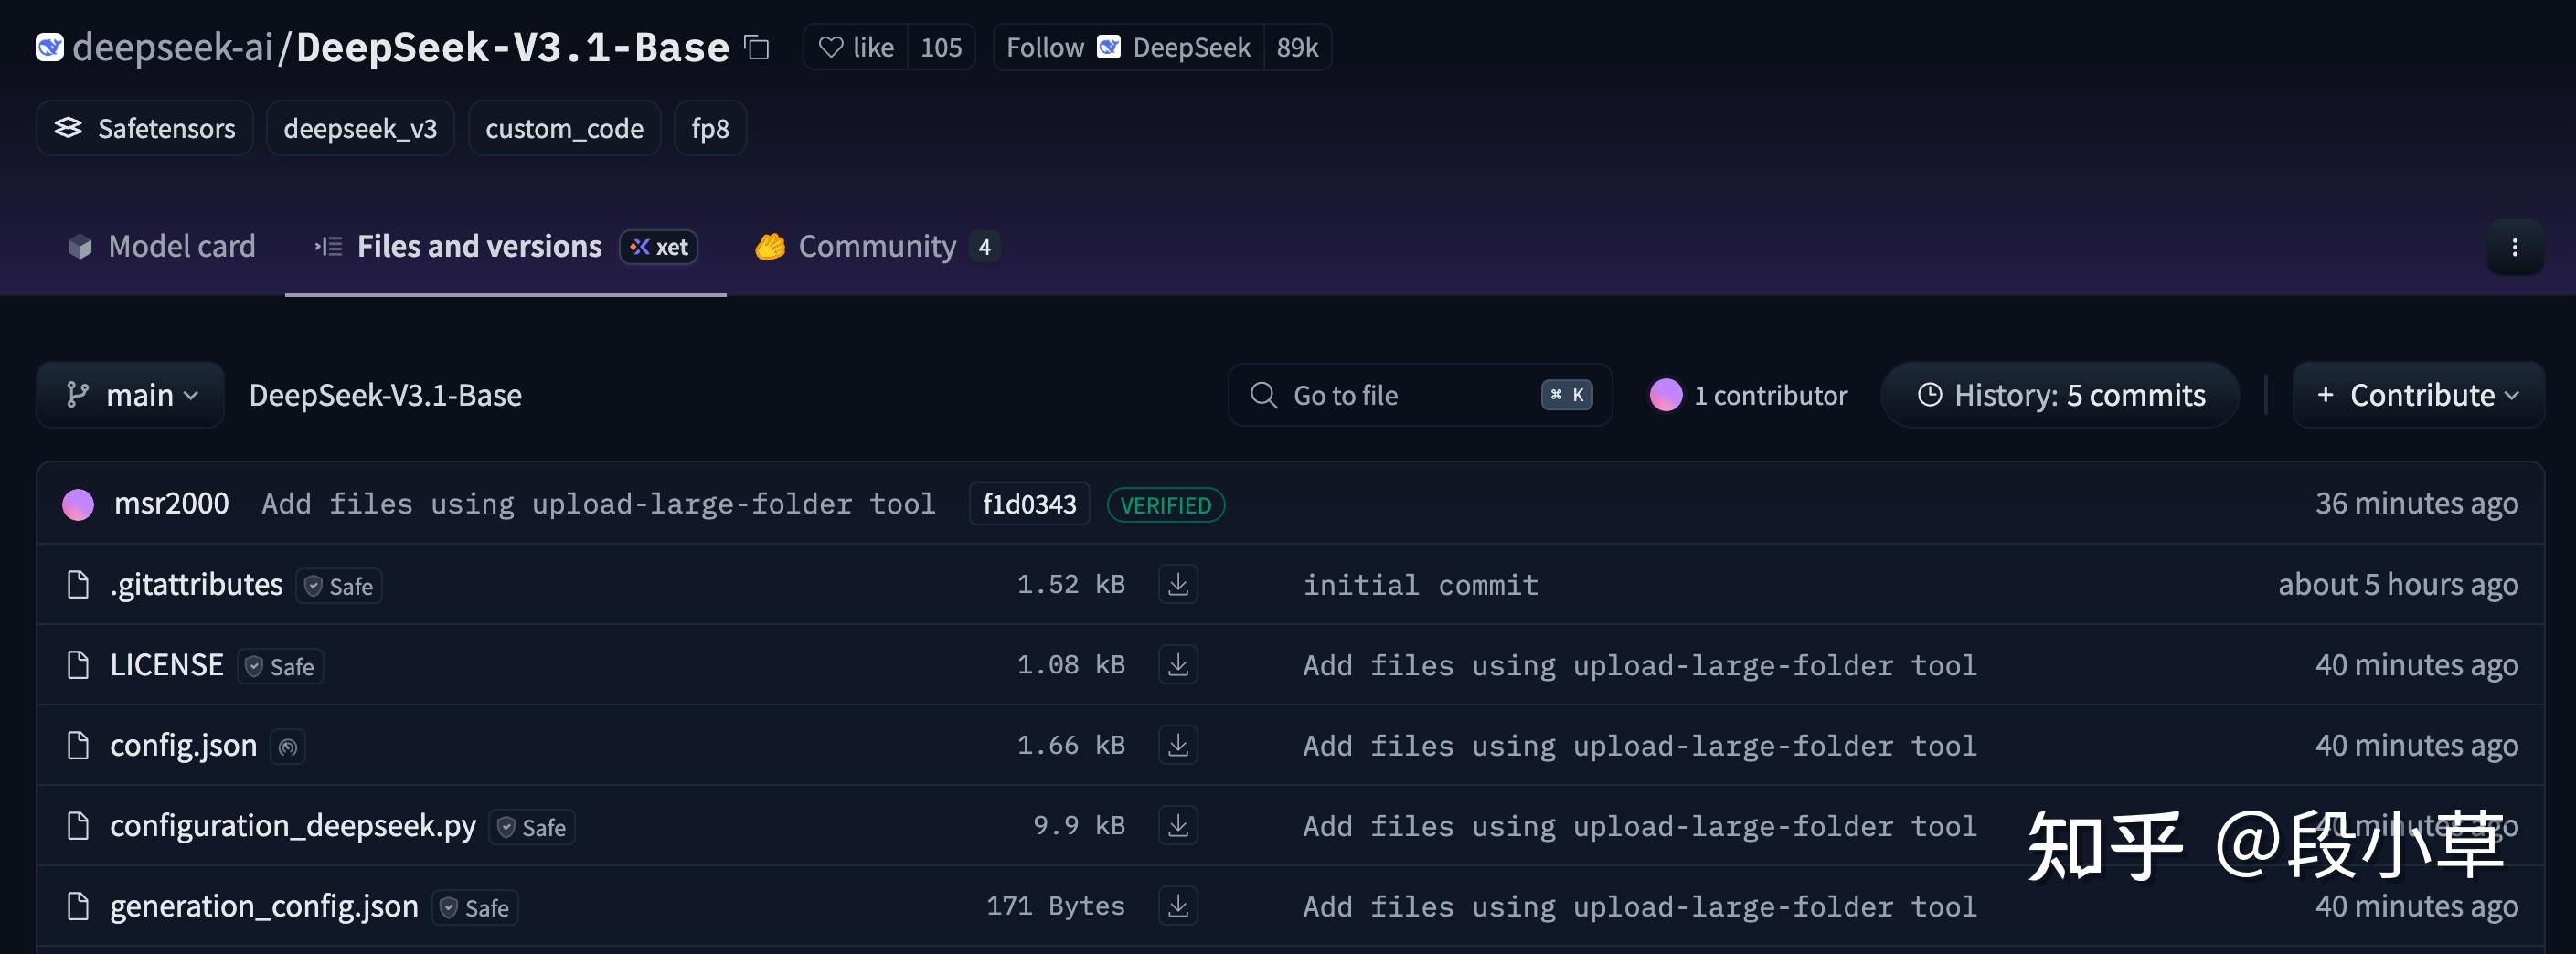The height and width of the screenshot is (954, 2576).
Task: Click the xet storage badge
Action: point(659,246)
